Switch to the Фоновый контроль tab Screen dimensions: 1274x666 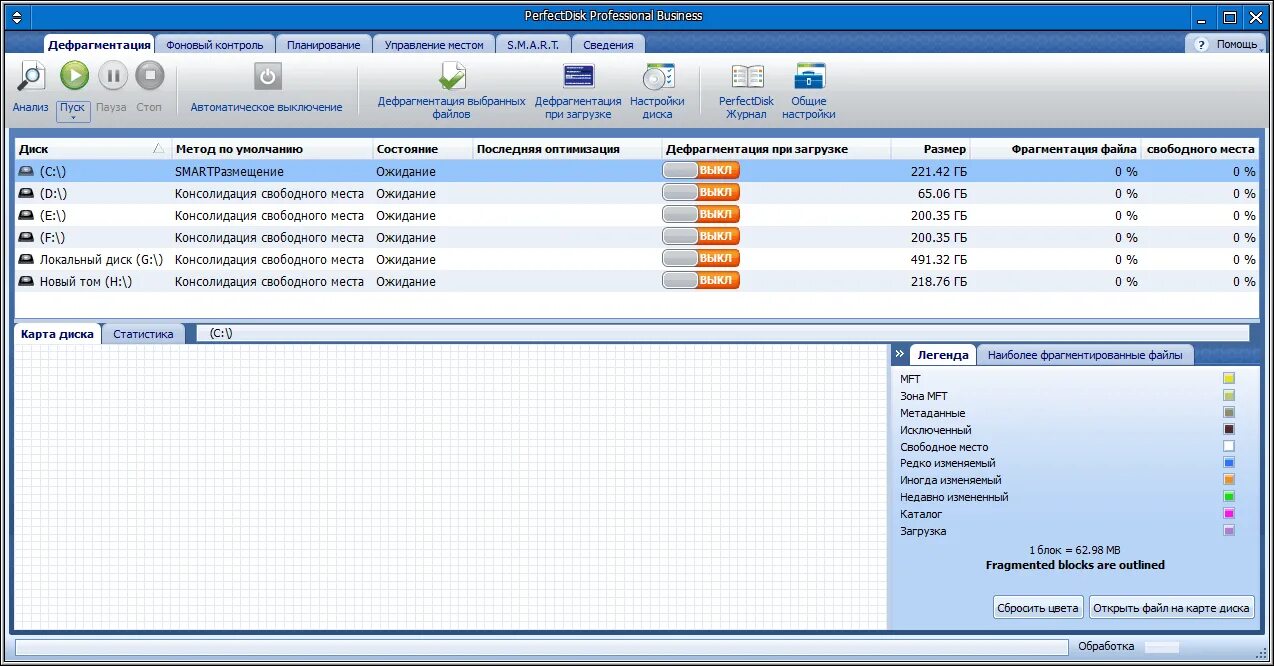point(215,44)
